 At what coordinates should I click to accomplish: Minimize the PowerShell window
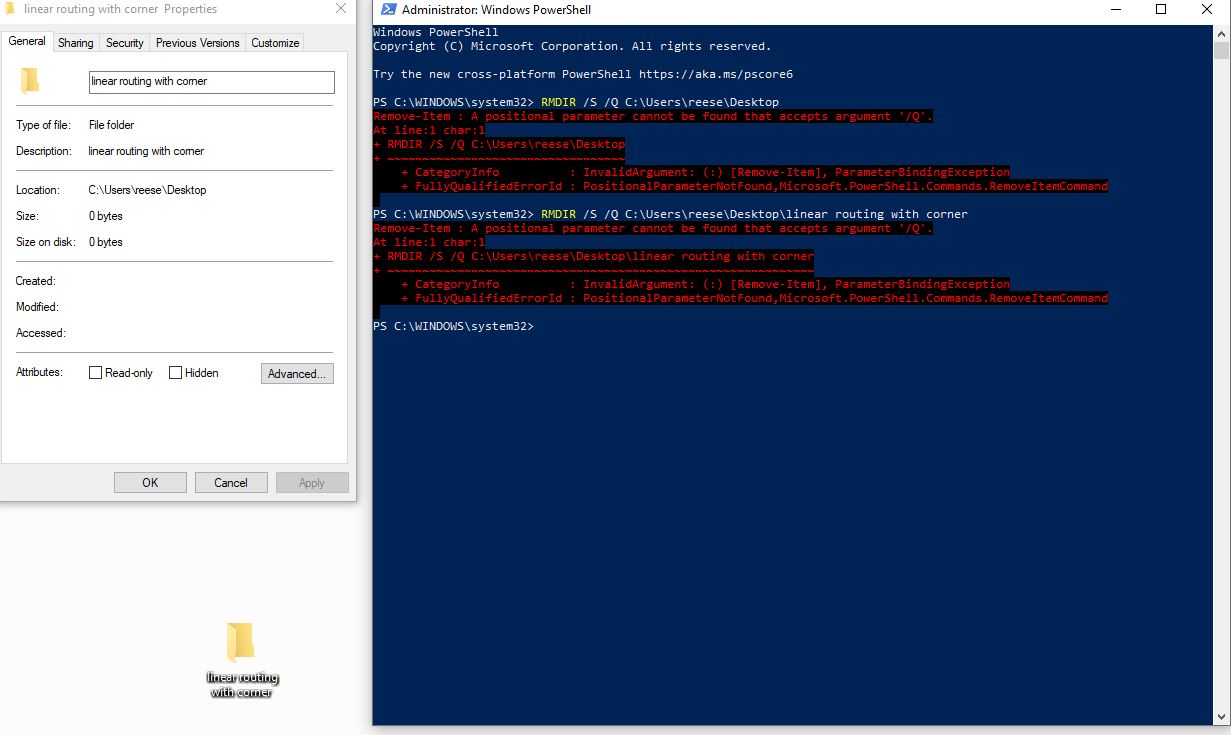1115,10
